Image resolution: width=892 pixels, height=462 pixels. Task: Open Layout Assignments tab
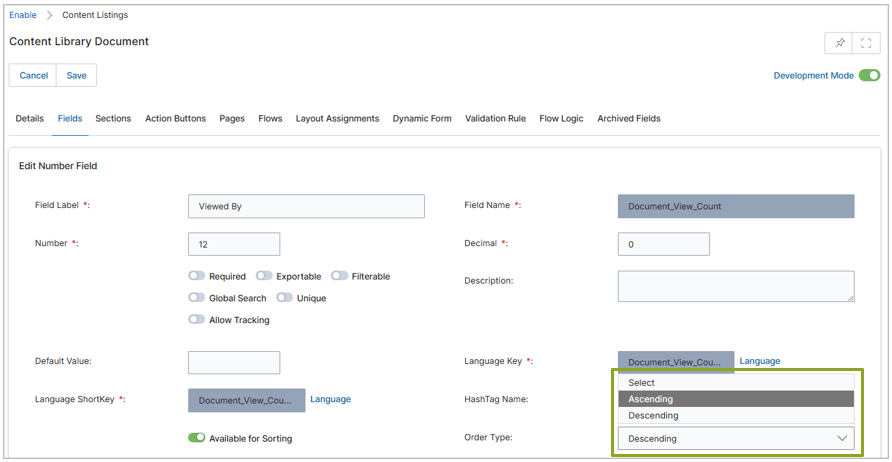tap(337, 118)
